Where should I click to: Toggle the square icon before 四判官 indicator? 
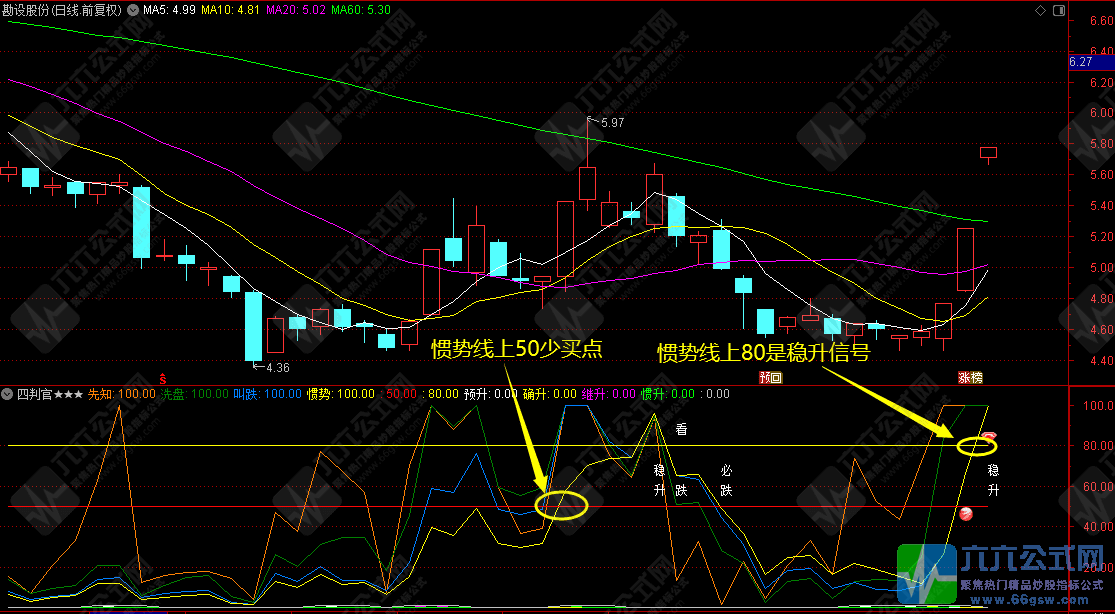click(x=7, y=394)
